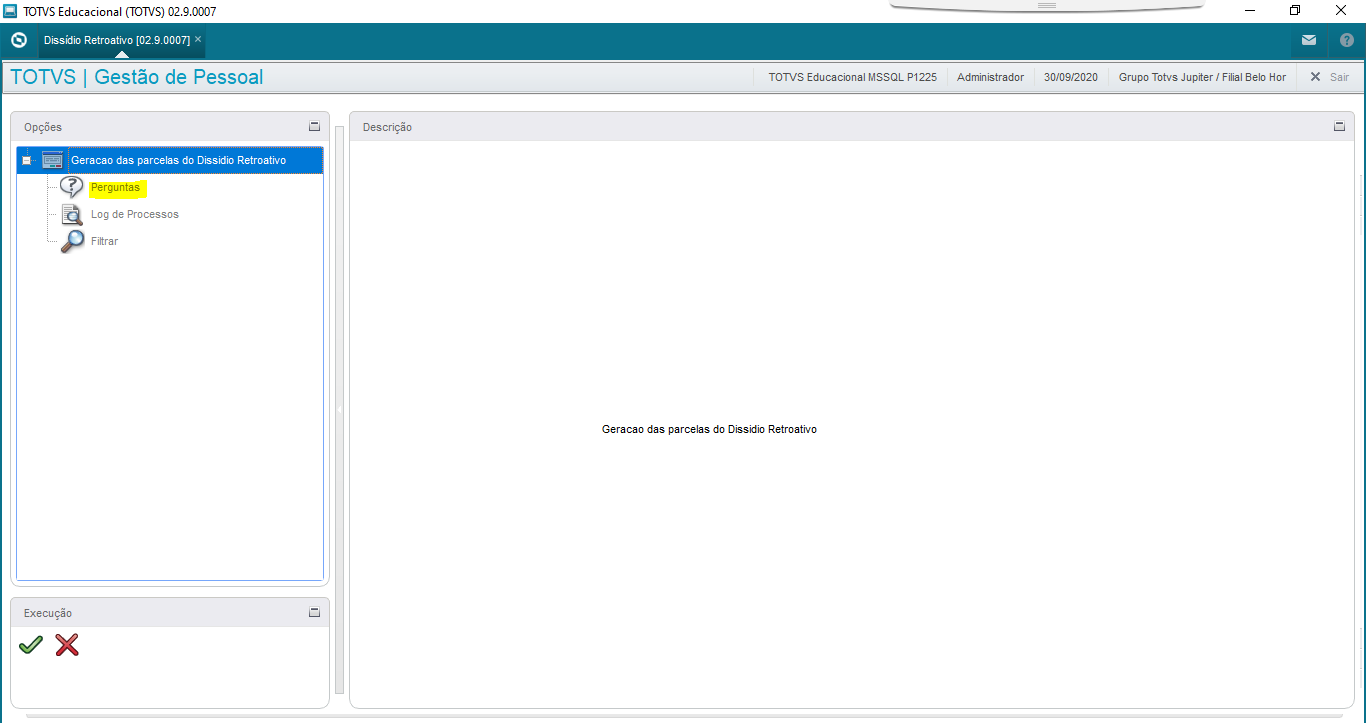Minimize the TOTVS Educacional window
Screen dimensions: 1366x723
(x=1249, y=11)
